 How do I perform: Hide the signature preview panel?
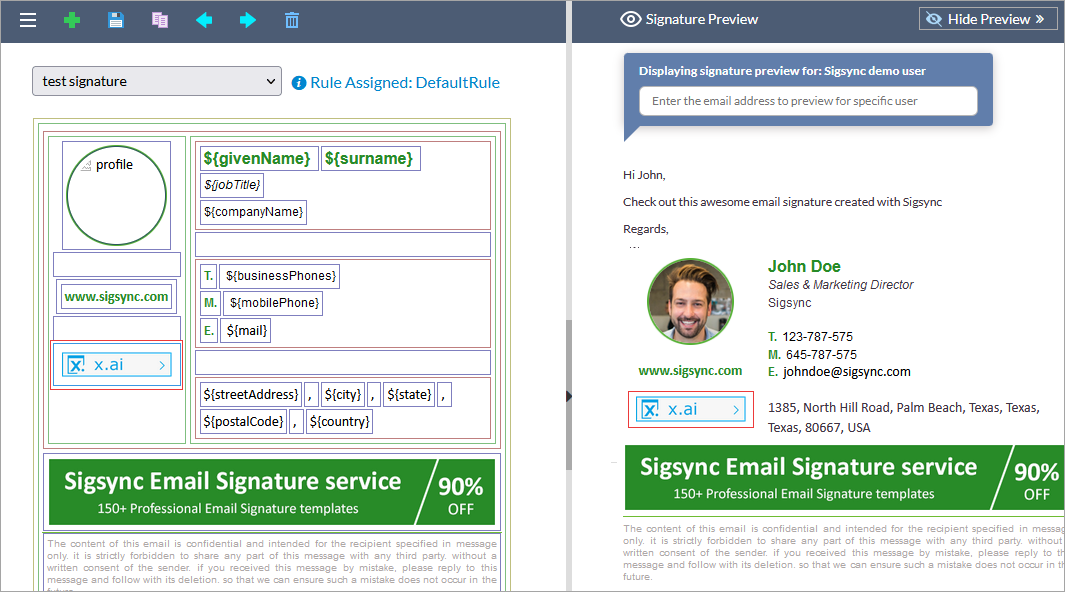coord(987,19)
